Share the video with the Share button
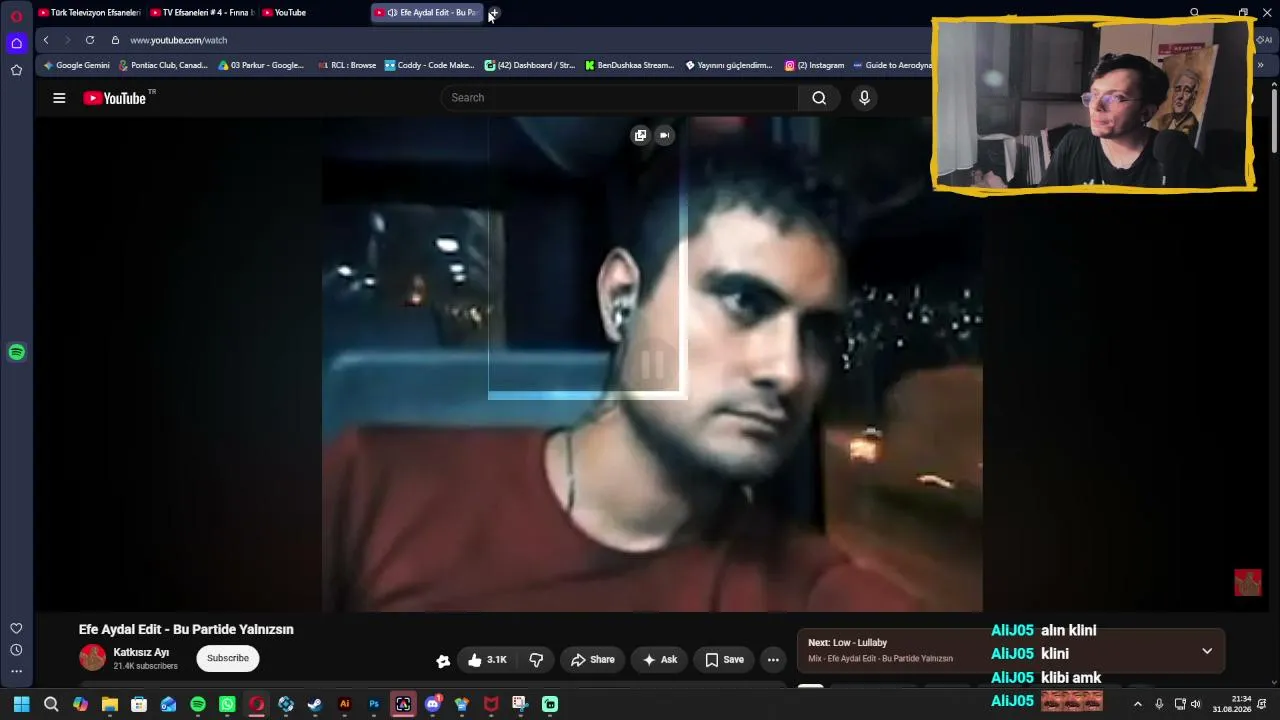 [592, 660]
